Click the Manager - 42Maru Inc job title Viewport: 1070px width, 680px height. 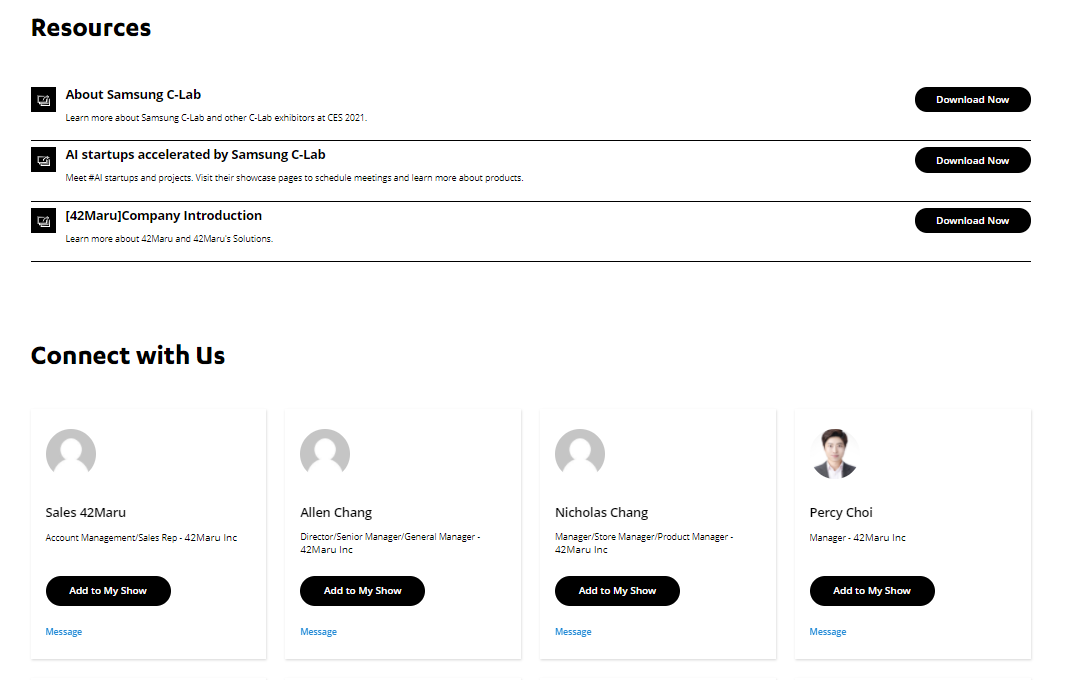click(x=857, y=538)
